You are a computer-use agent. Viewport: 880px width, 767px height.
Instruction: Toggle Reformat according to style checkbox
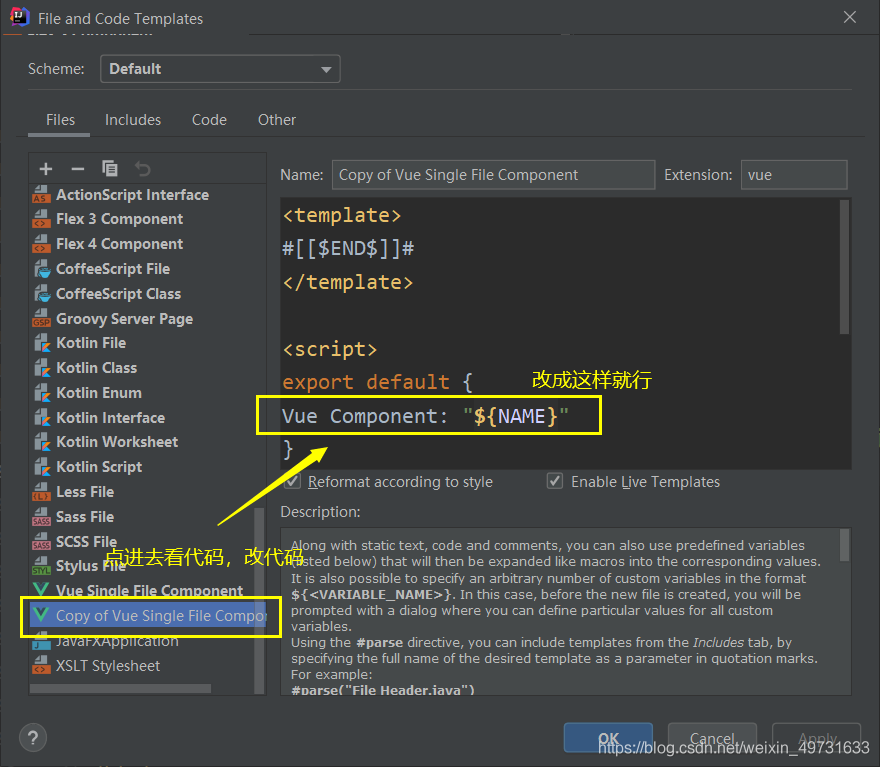(x=293, y=482)
